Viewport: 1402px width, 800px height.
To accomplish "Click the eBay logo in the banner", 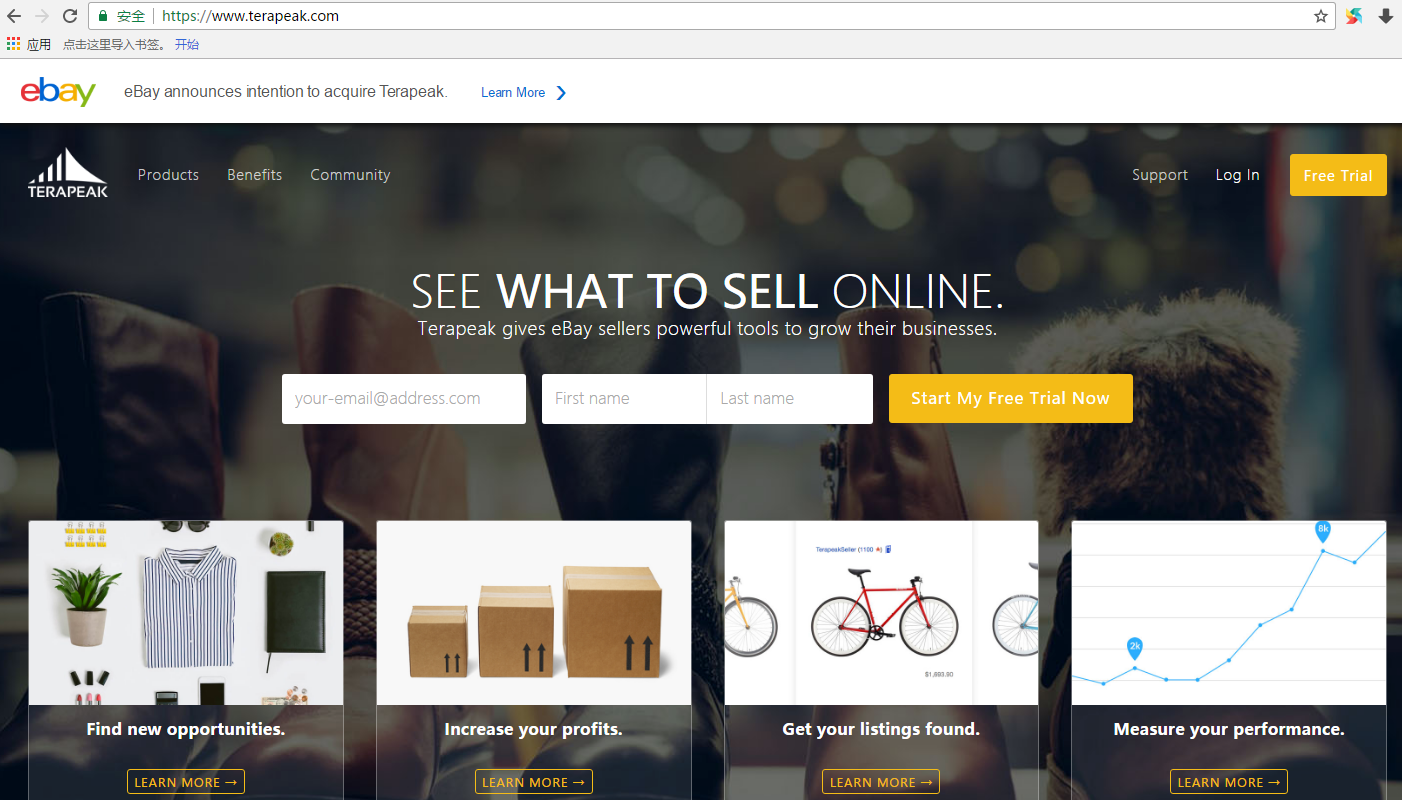I will (58, 92).
